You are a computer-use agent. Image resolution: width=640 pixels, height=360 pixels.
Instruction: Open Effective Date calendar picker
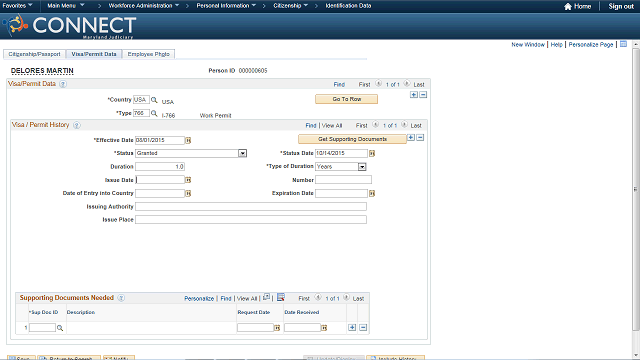pyautogui.click(x=188, y=140)
